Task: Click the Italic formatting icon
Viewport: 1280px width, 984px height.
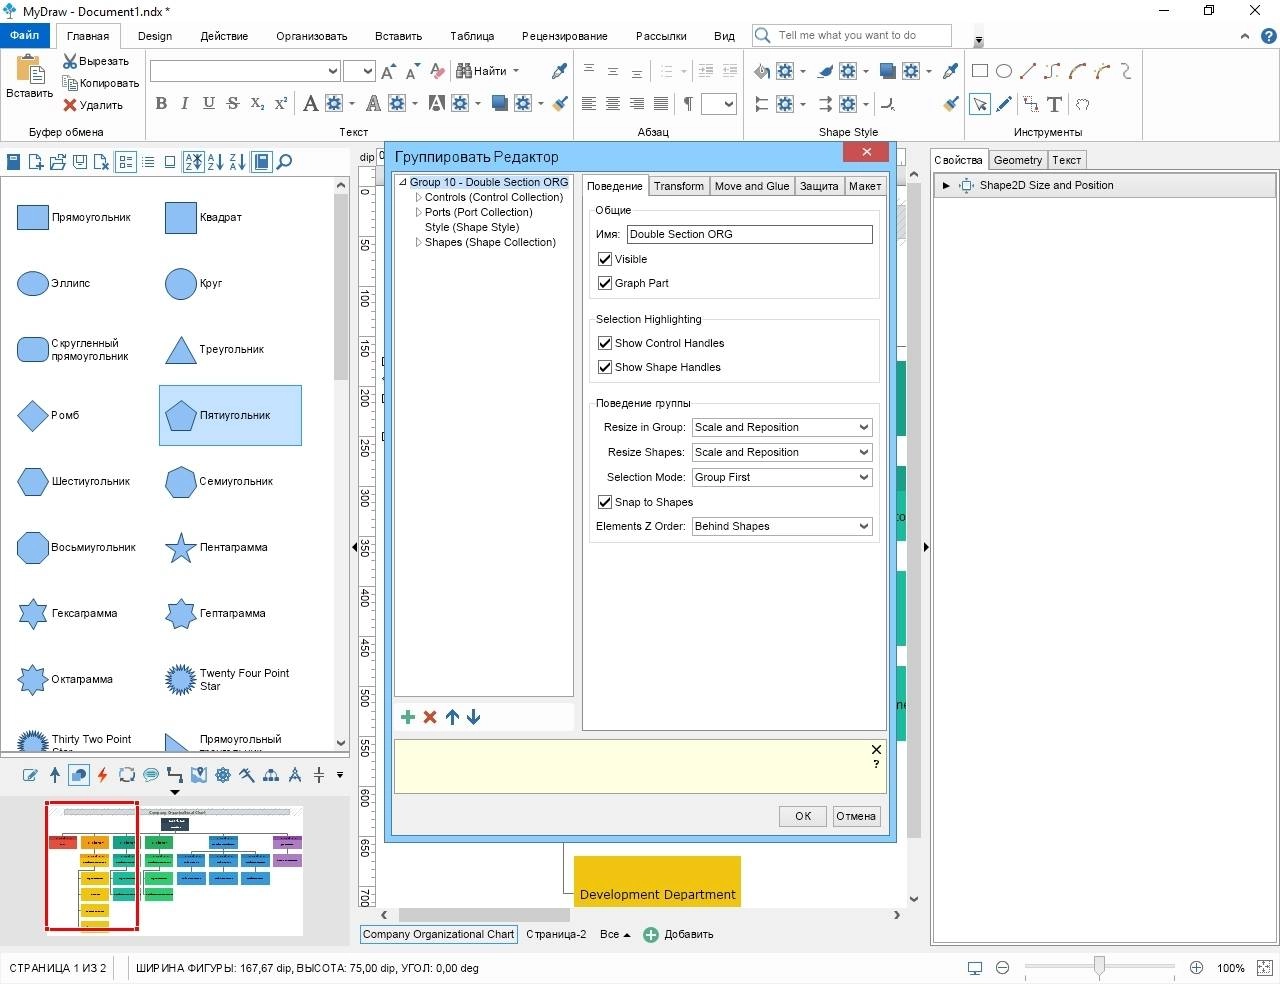Action: click(x=185, y=103)
